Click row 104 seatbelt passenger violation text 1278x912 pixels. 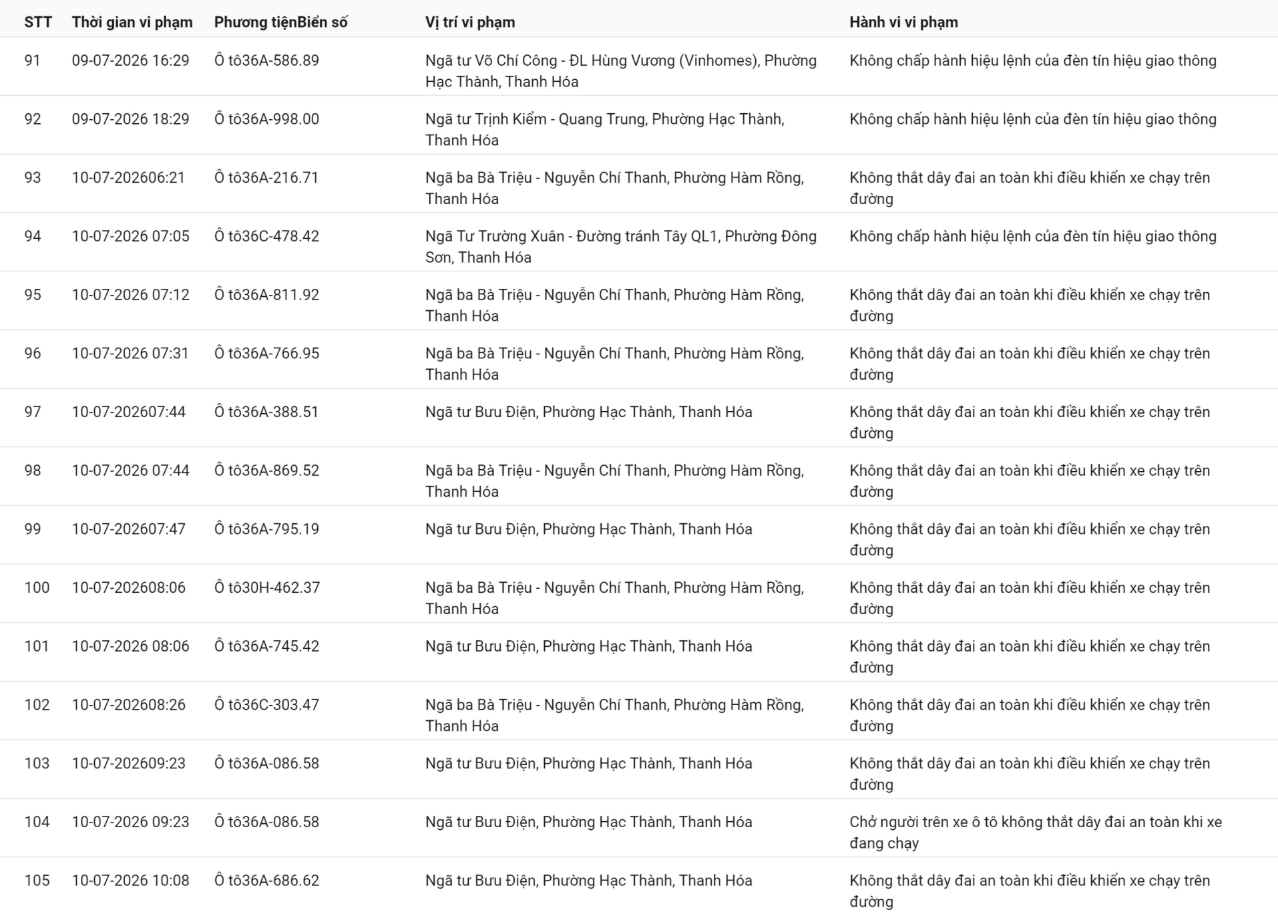point(1035,833)
